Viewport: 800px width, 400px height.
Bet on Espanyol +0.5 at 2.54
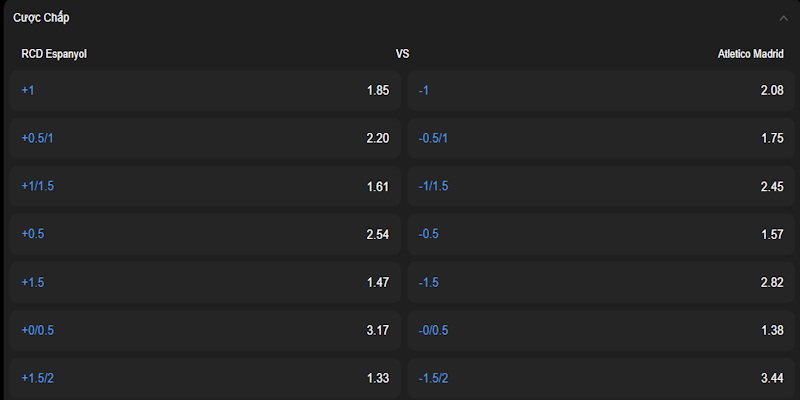pyautogui.click(x=205, y=234)
